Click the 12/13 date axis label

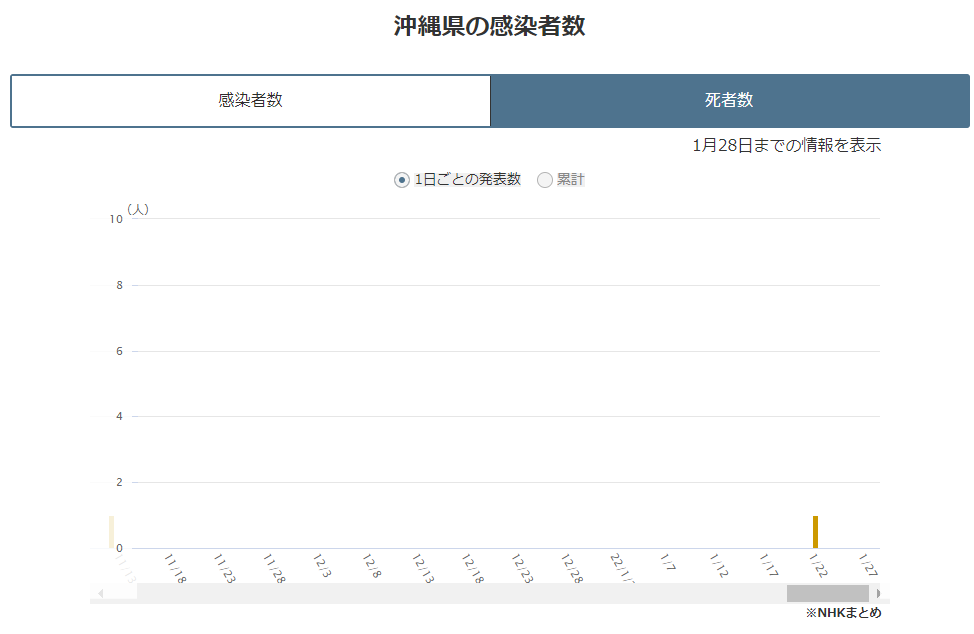(423, 568)
